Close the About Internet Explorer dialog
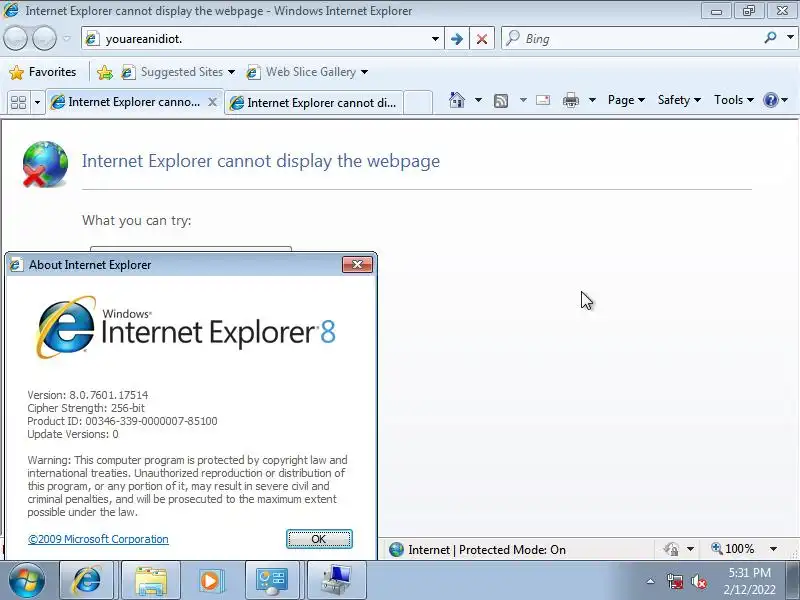800x600 pixels. click(357, 264)
